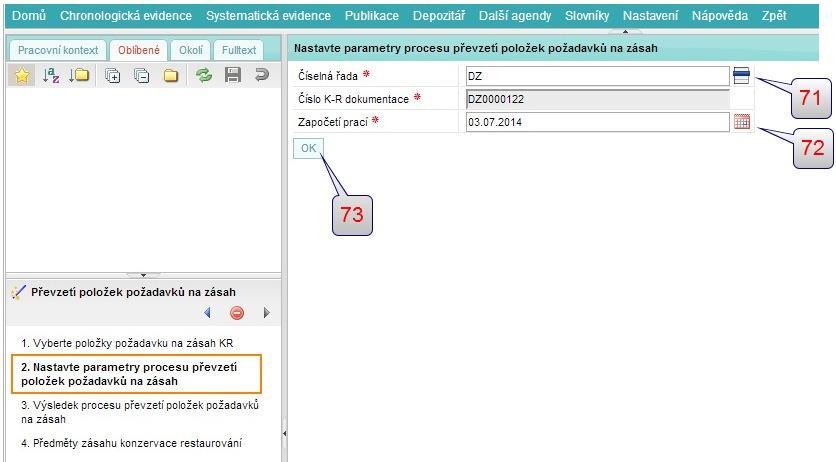
Task: Open the Nastavení menu
Action: [x=650, y=15]
